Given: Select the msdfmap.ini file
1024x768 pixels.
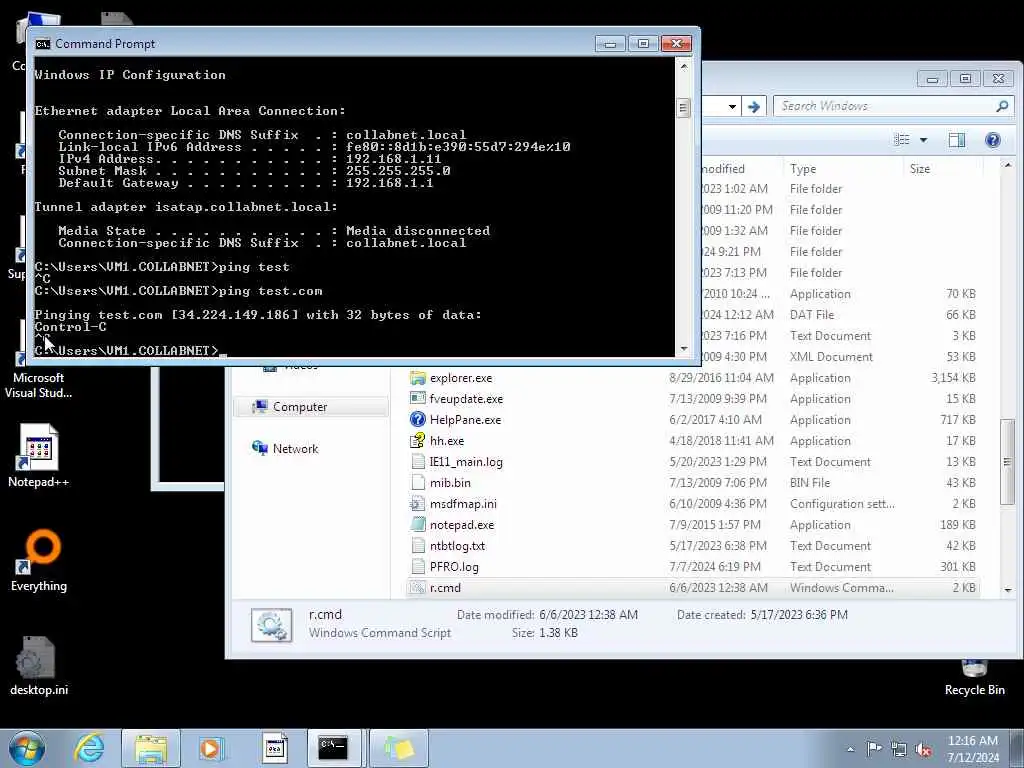Looking at the screenshot, I should (x=463, y=504).
